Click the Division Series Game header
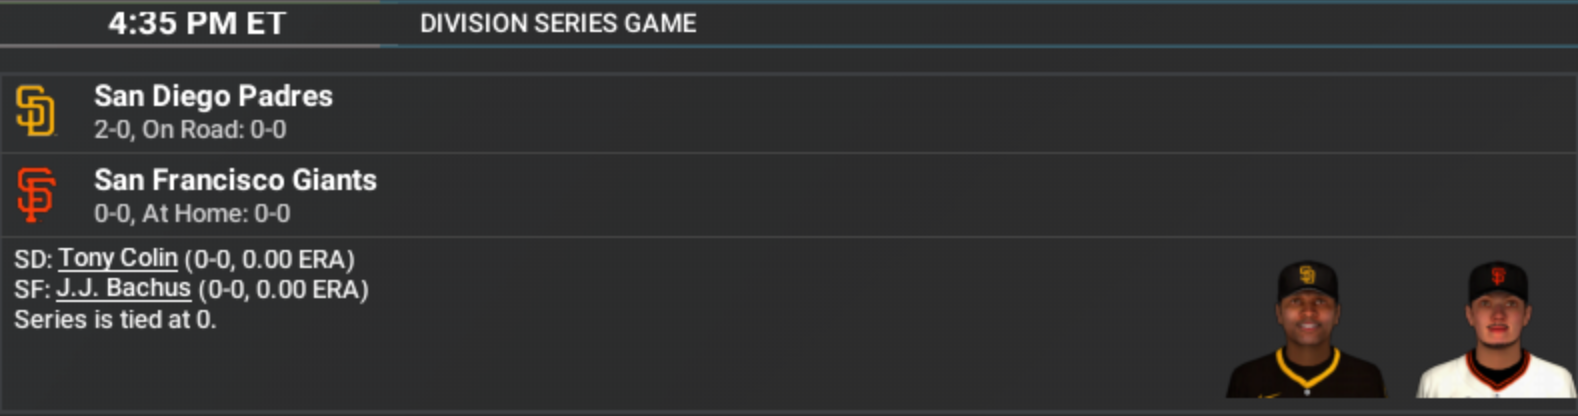This screenshot has width=1578, height=416. (x=558, y=23)
